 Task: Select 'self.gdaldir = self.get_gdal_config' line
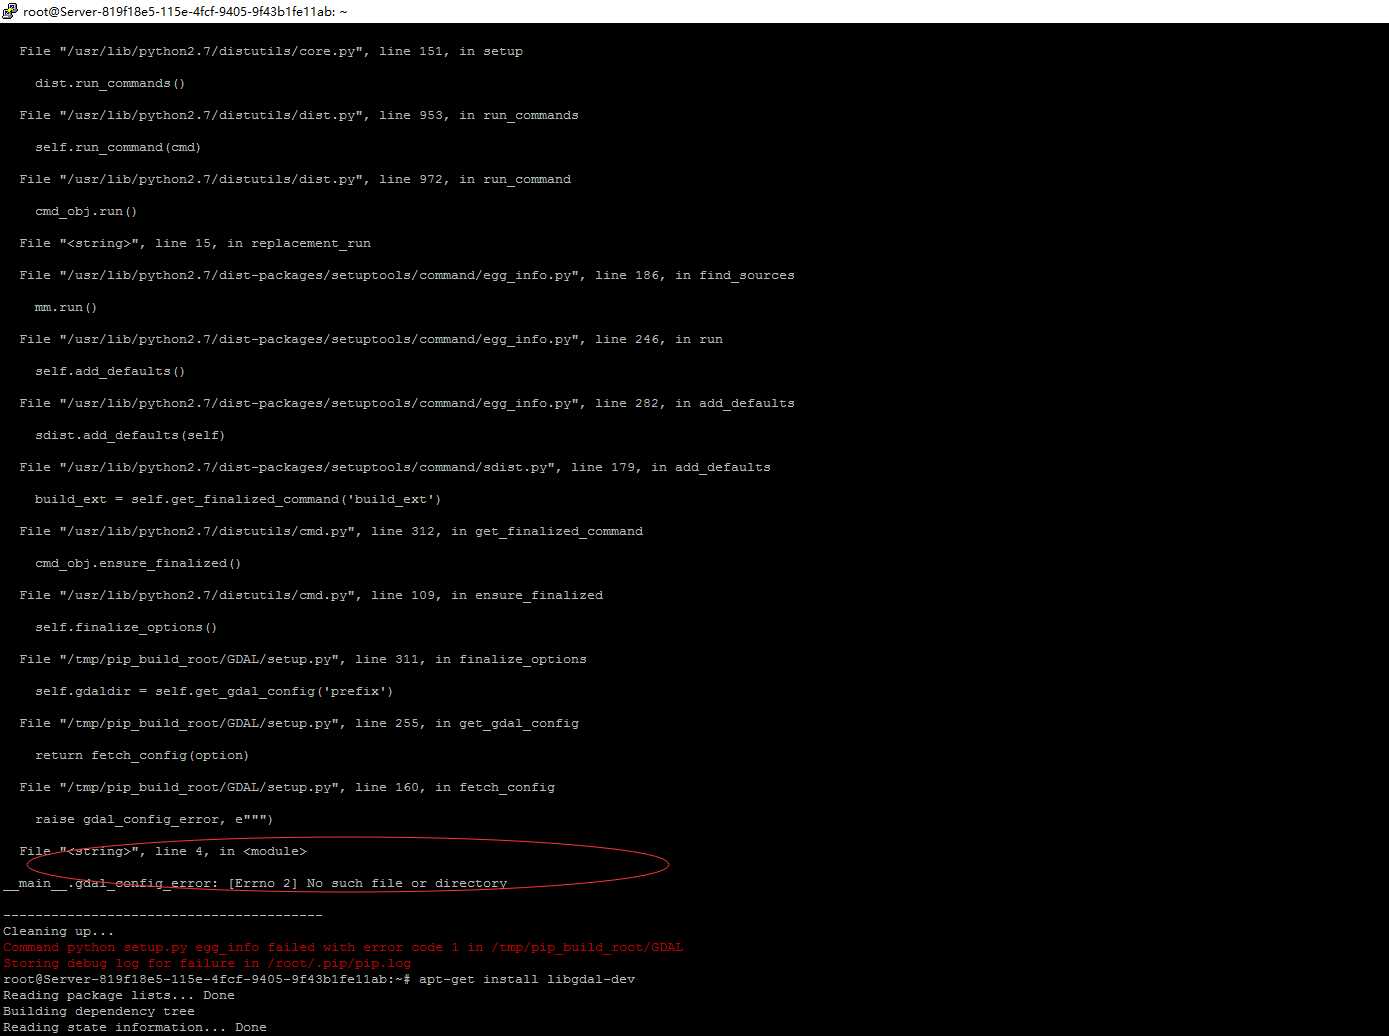click(x=214, y=691)
